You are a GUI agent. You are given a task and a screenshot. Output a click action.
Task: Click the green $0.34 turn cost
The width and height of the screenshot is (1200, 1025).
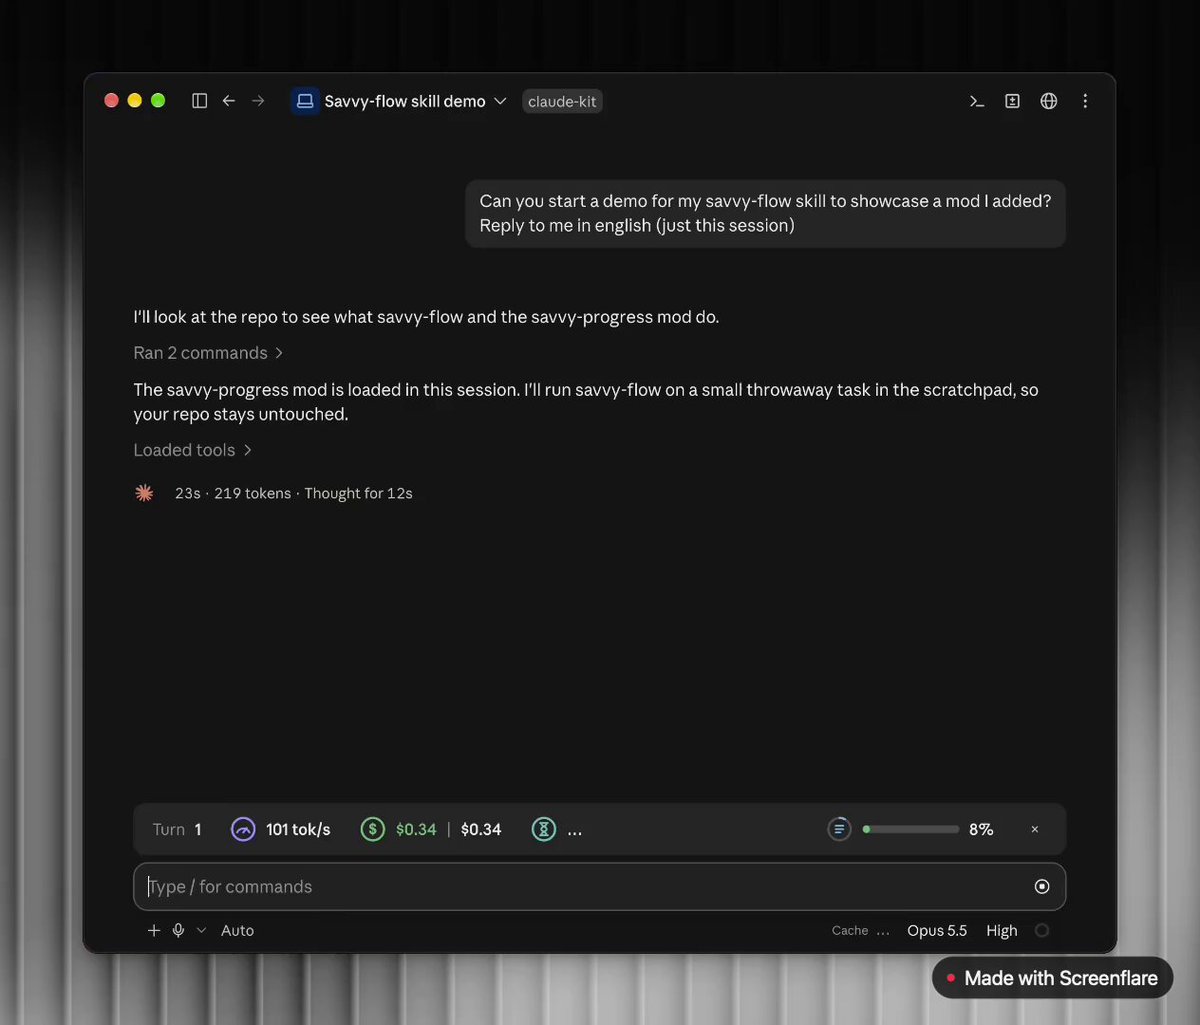click(x=416, y=829)
